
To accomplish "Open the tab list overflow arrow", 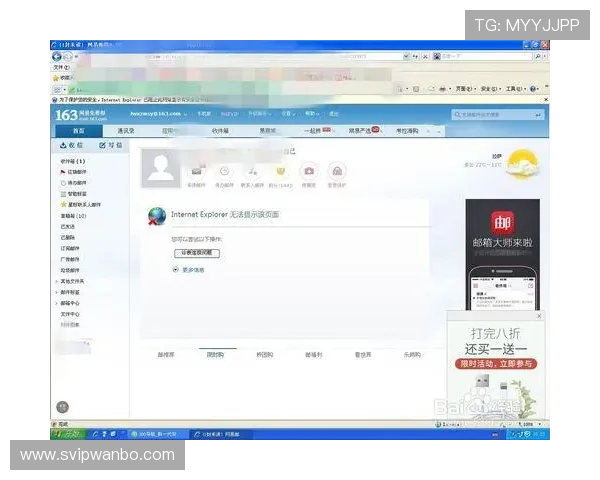I will coord(439,131).
